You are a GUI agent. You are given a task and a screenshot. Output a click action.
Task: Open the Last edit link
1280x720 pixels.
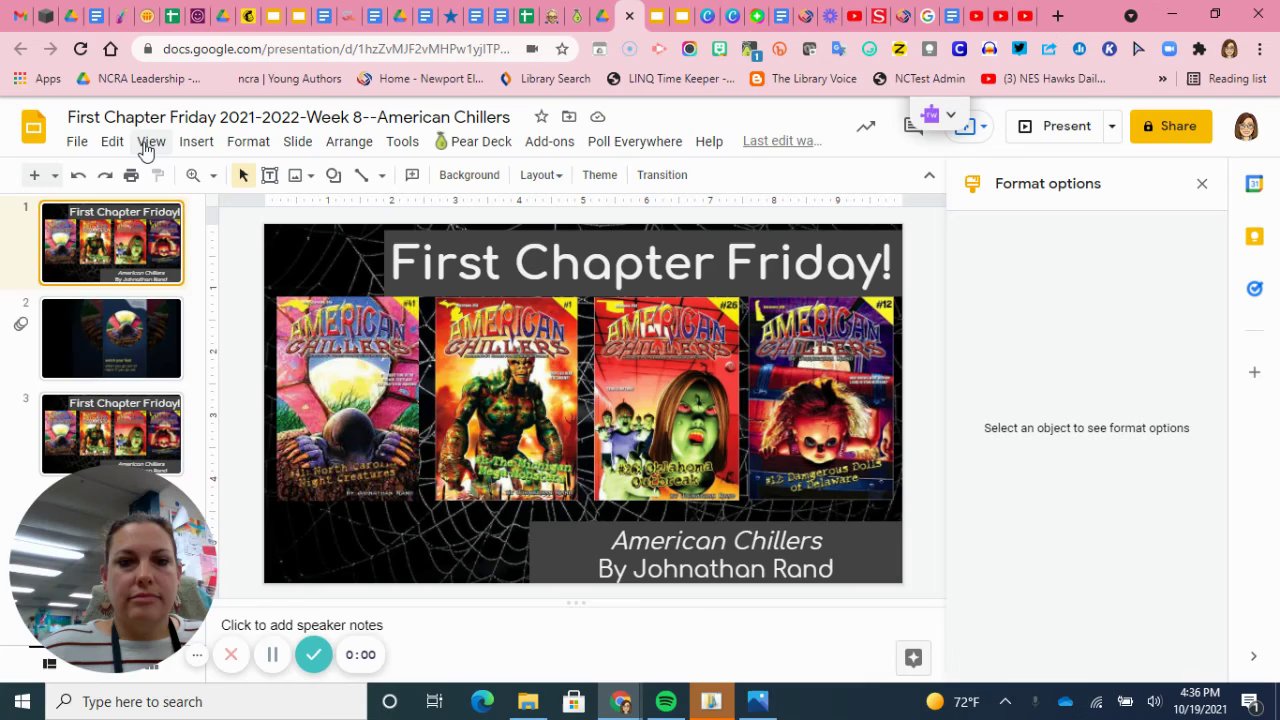point(782,141)
